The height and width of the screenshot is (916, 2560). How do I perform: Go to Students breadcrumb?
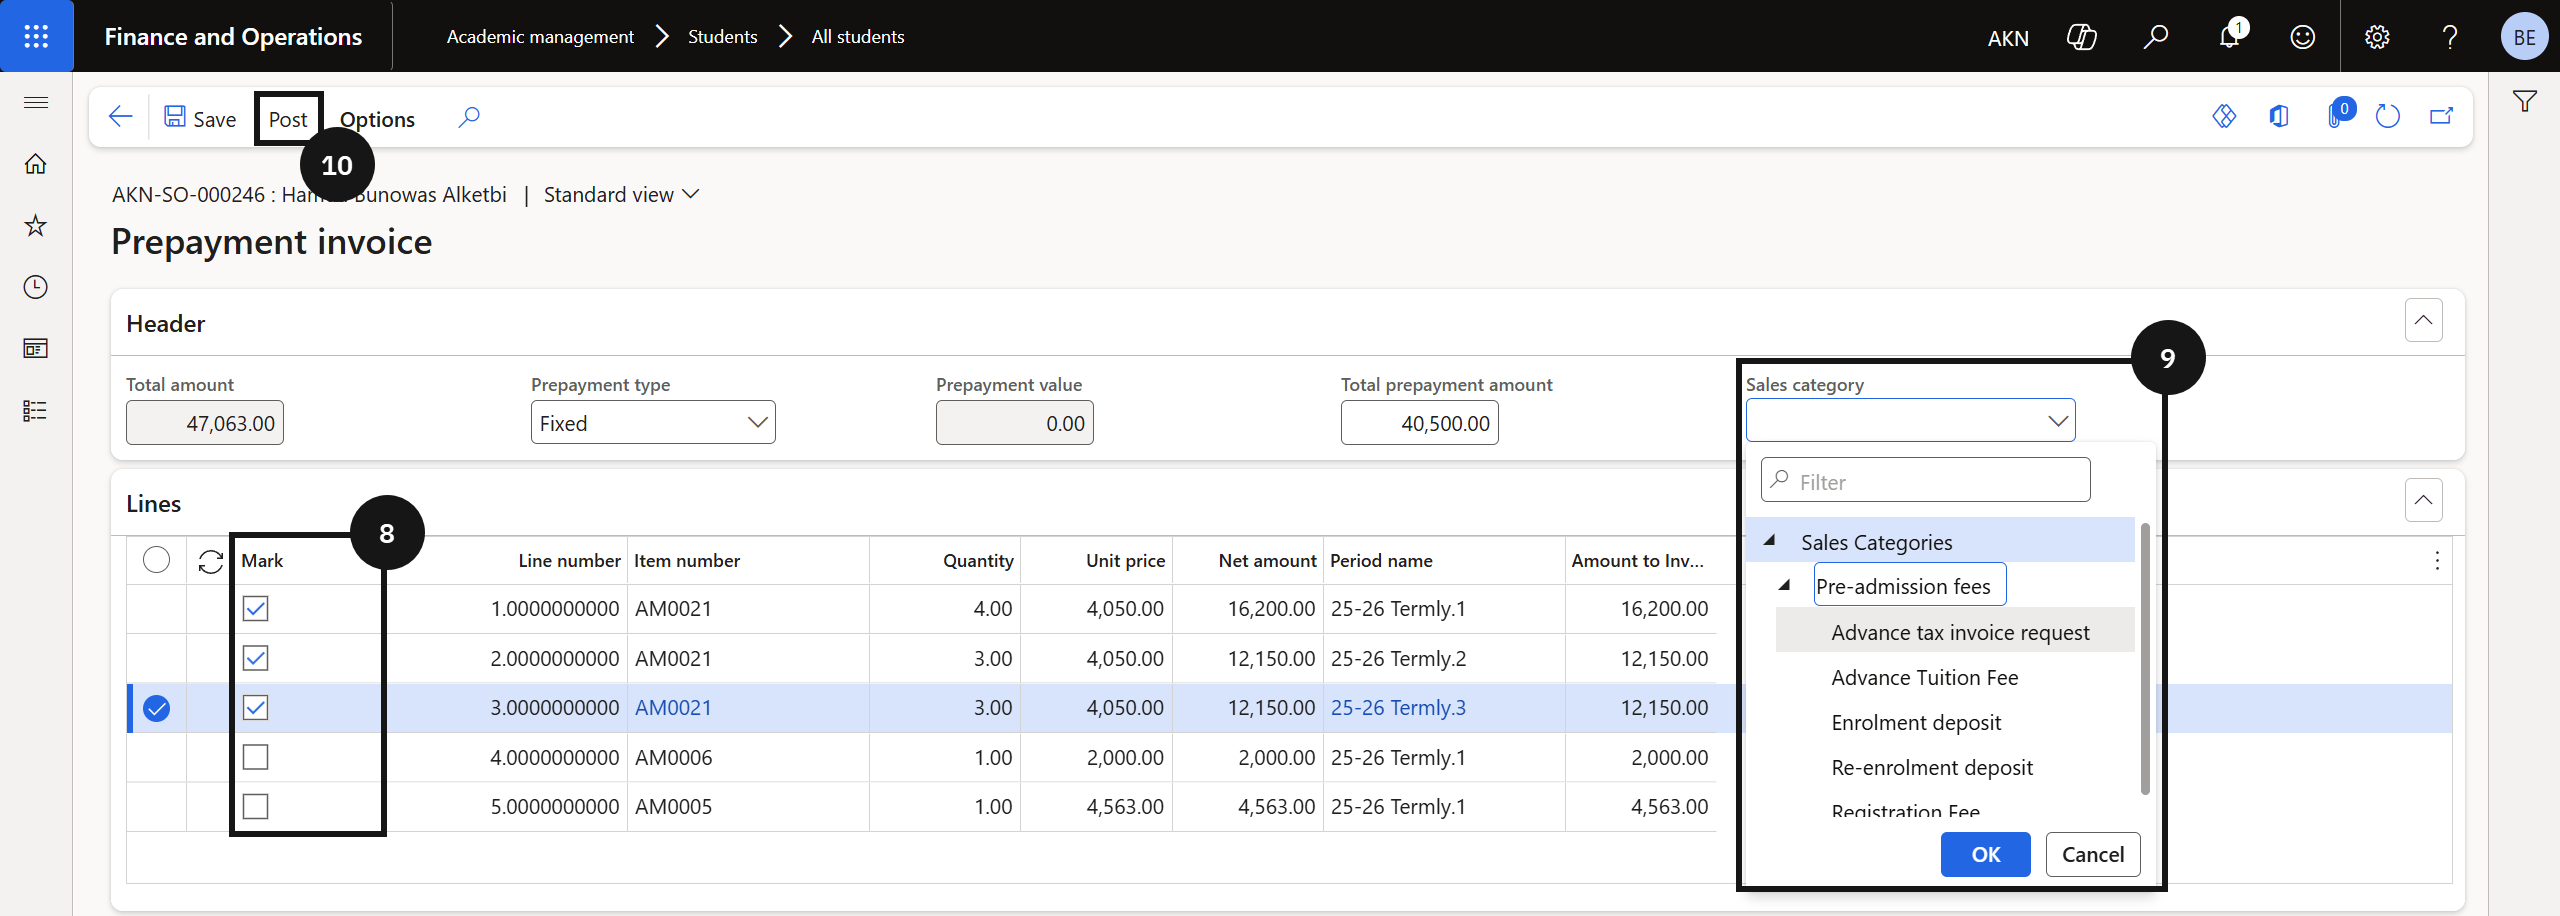point(722,37)
